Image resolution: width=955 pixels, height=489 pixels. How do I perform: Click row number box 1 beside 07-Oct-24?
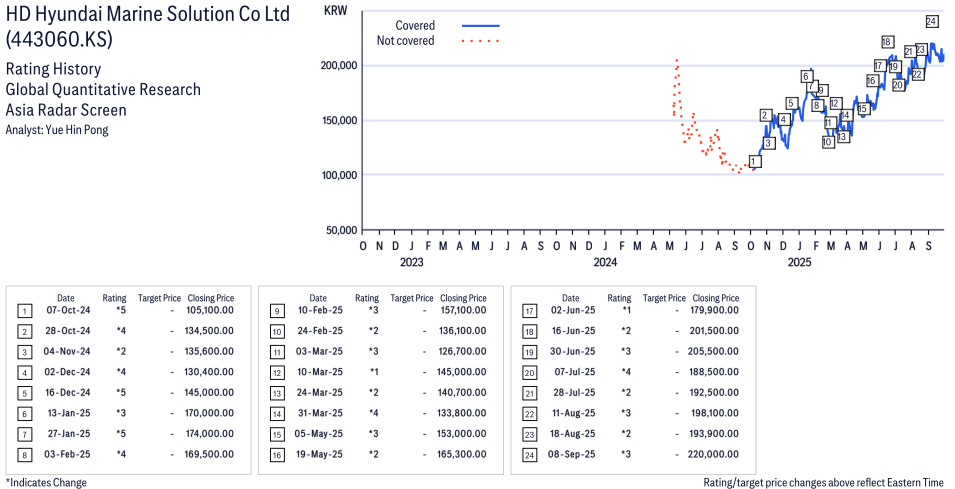(24, 310)
